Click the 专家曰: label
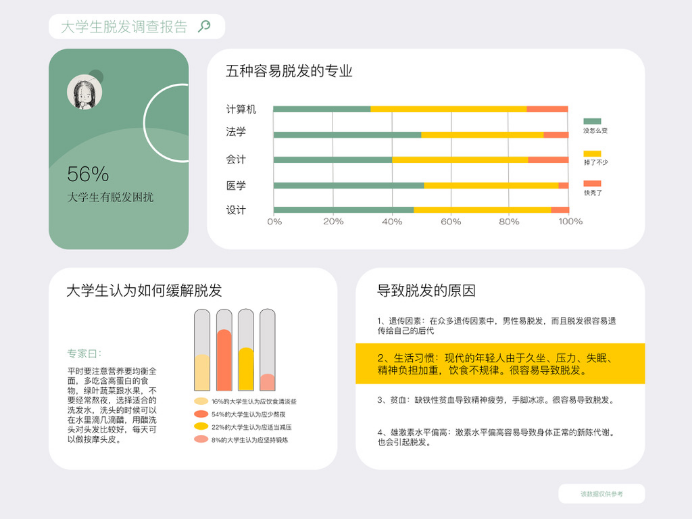Screen dimensions: 692x519 coord(84,354)
